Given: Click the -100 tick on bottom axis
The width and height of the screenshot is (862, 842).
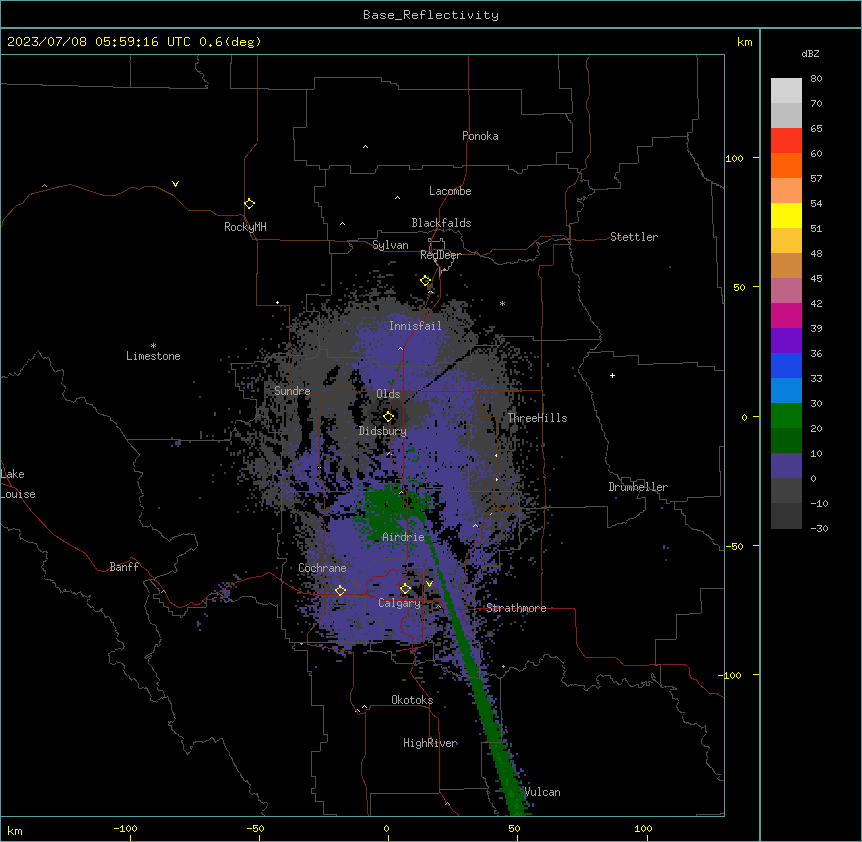Looking at the screenshot, I should 126,828.
